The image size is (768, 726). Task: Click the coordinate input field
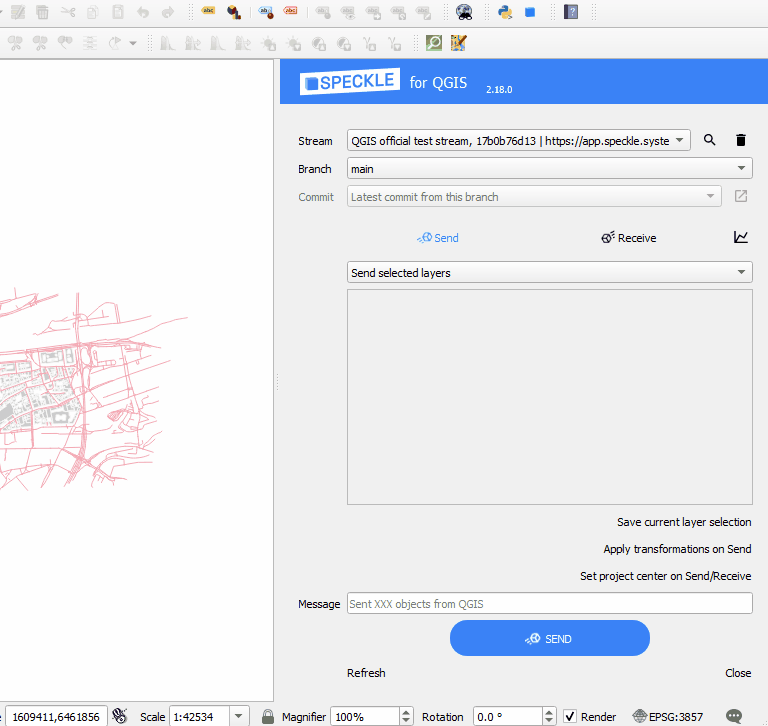coord(56,716)
